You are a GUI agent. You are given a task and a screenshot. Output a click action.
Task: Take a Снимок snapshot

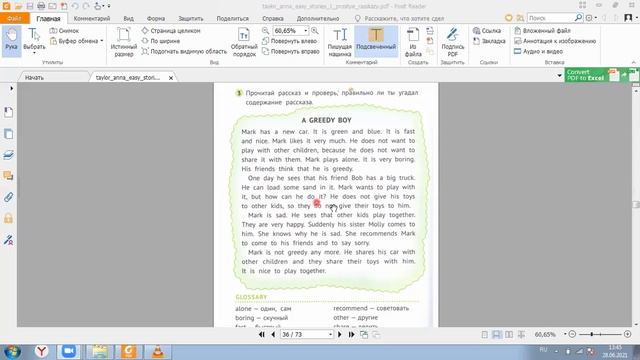tap(64, 31)
